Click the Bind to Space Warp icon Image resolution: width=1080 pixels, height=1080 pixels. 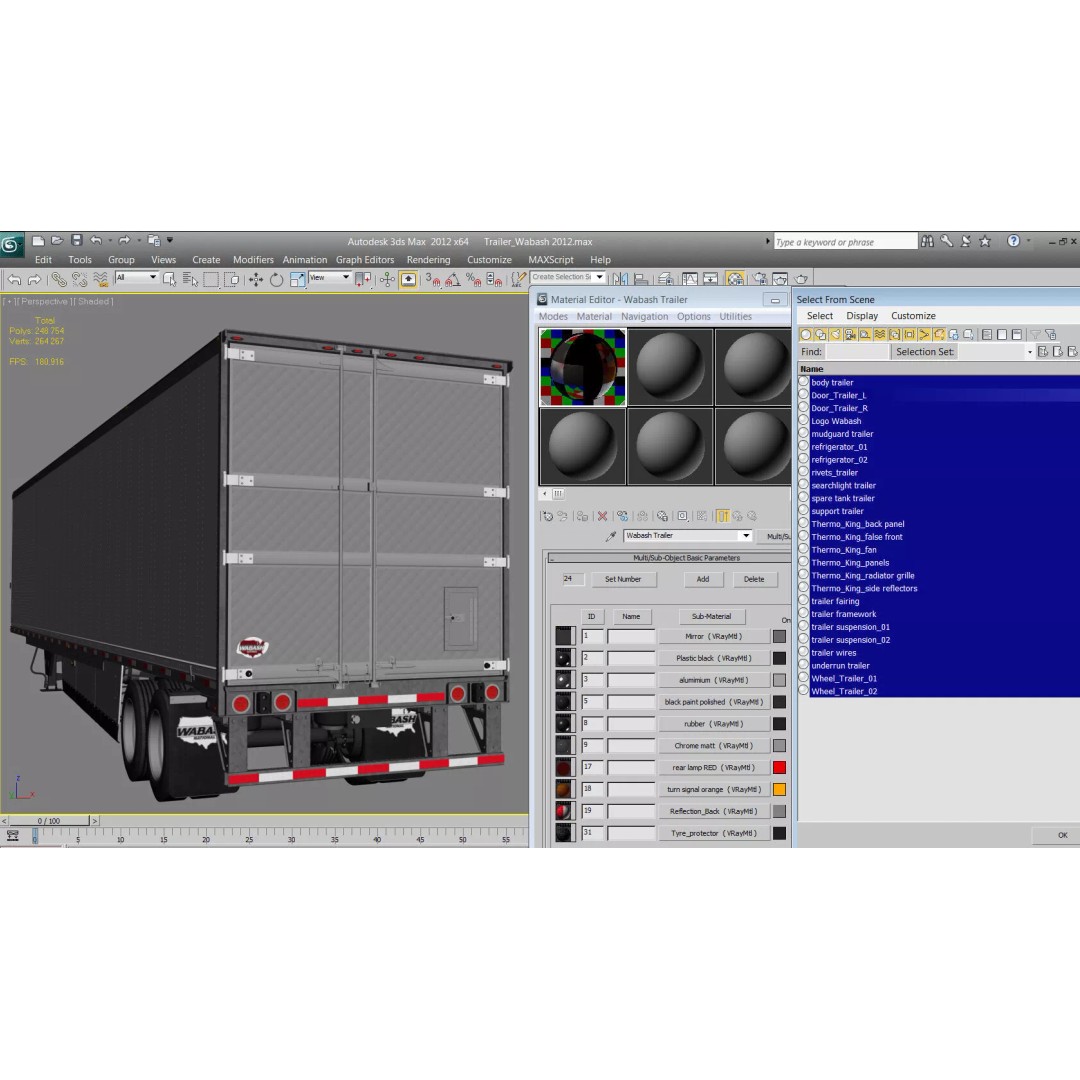tap(101, 280)
